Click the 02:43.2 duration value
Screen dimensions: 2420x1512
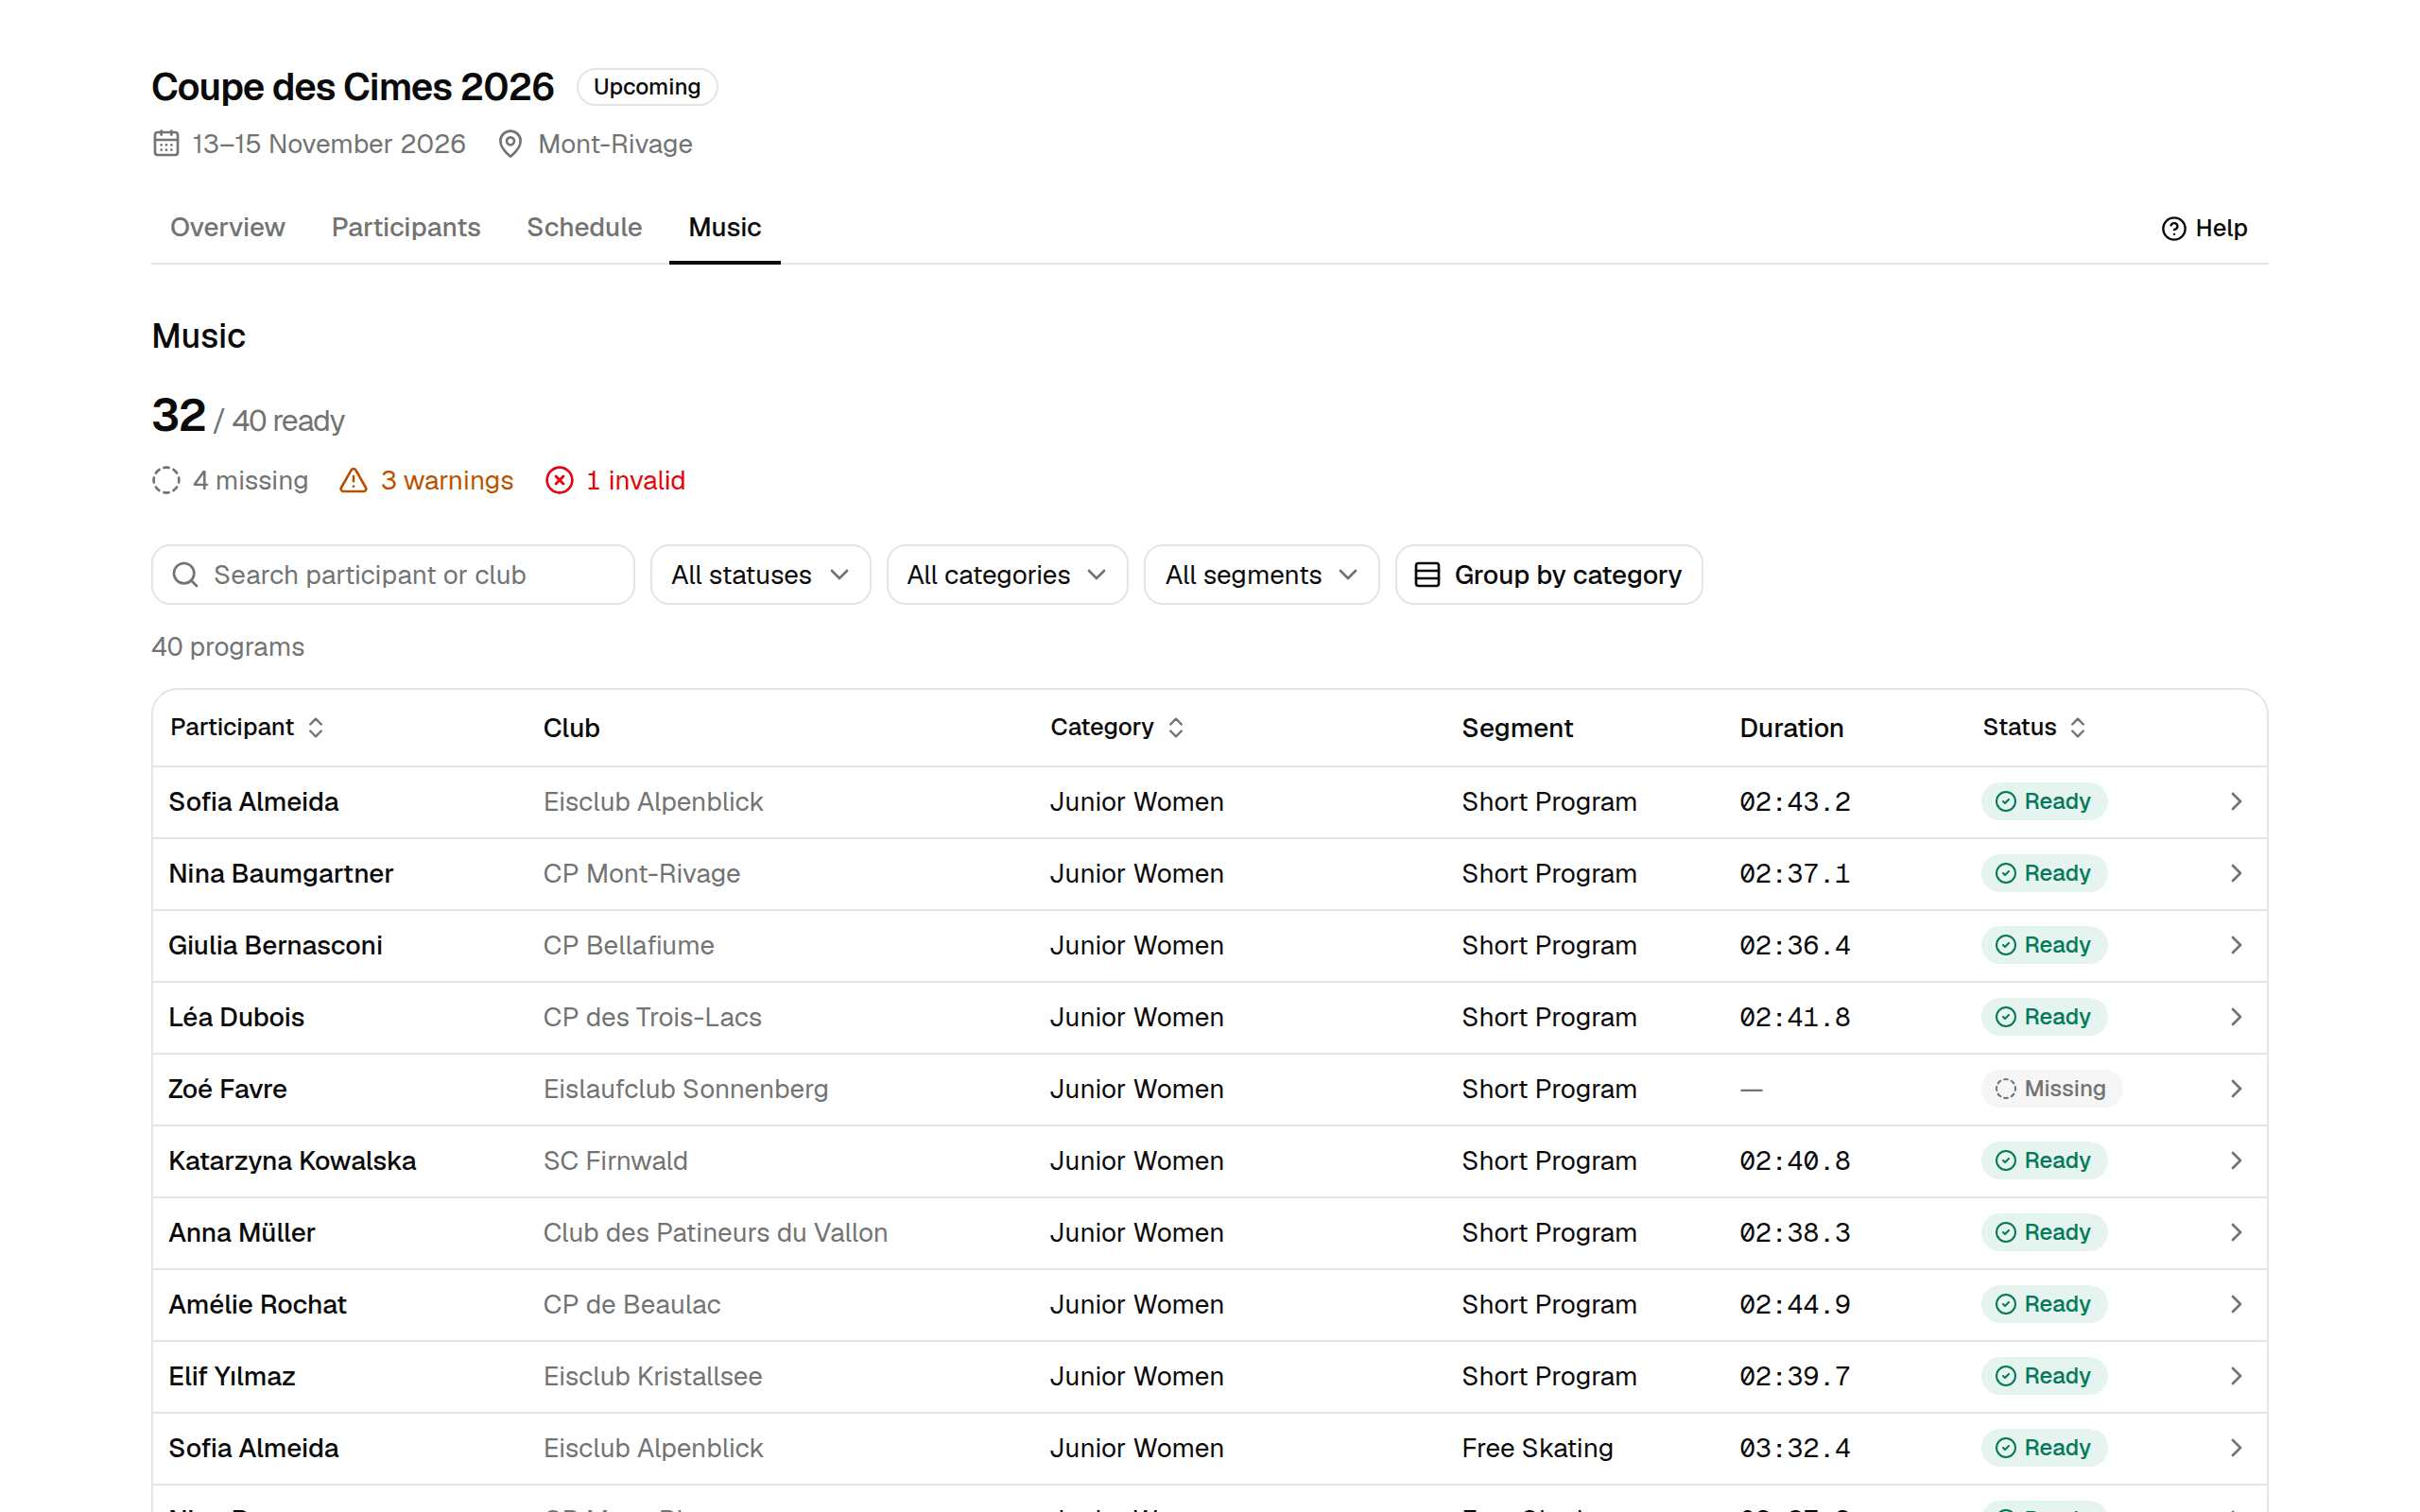click(x=1795, y=802)
